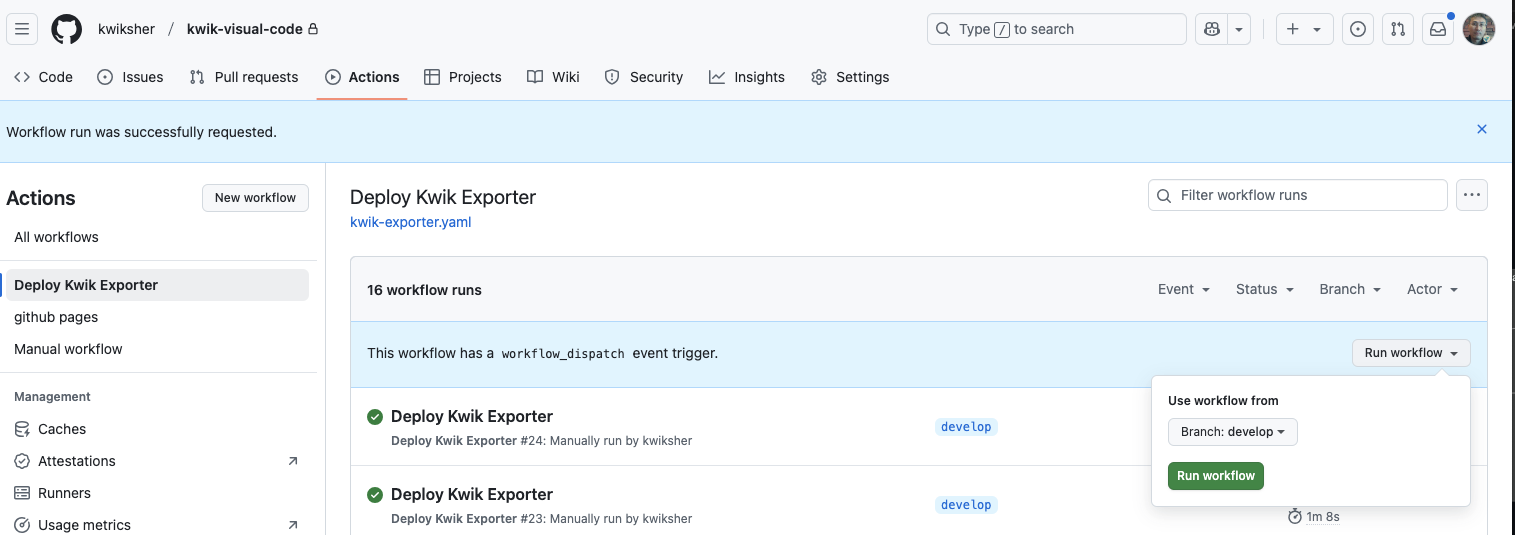Screen dimensions: 1515x535
Task: Open the kwik-visual-code repository link
Action: [x=244, y=29]
